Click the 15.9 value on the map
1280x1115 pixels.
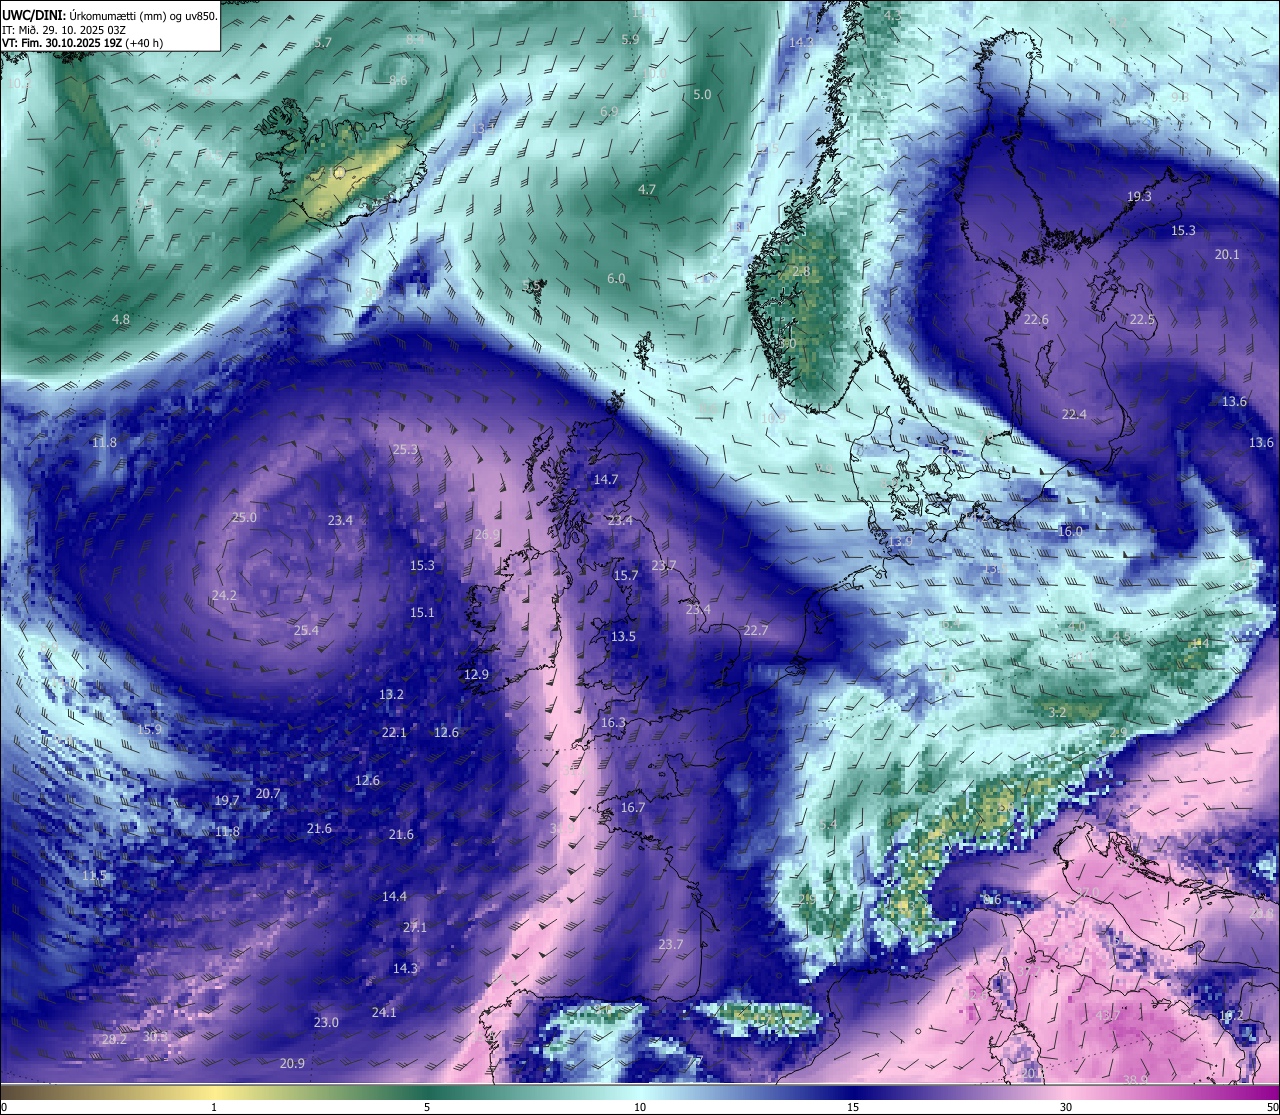149,730
